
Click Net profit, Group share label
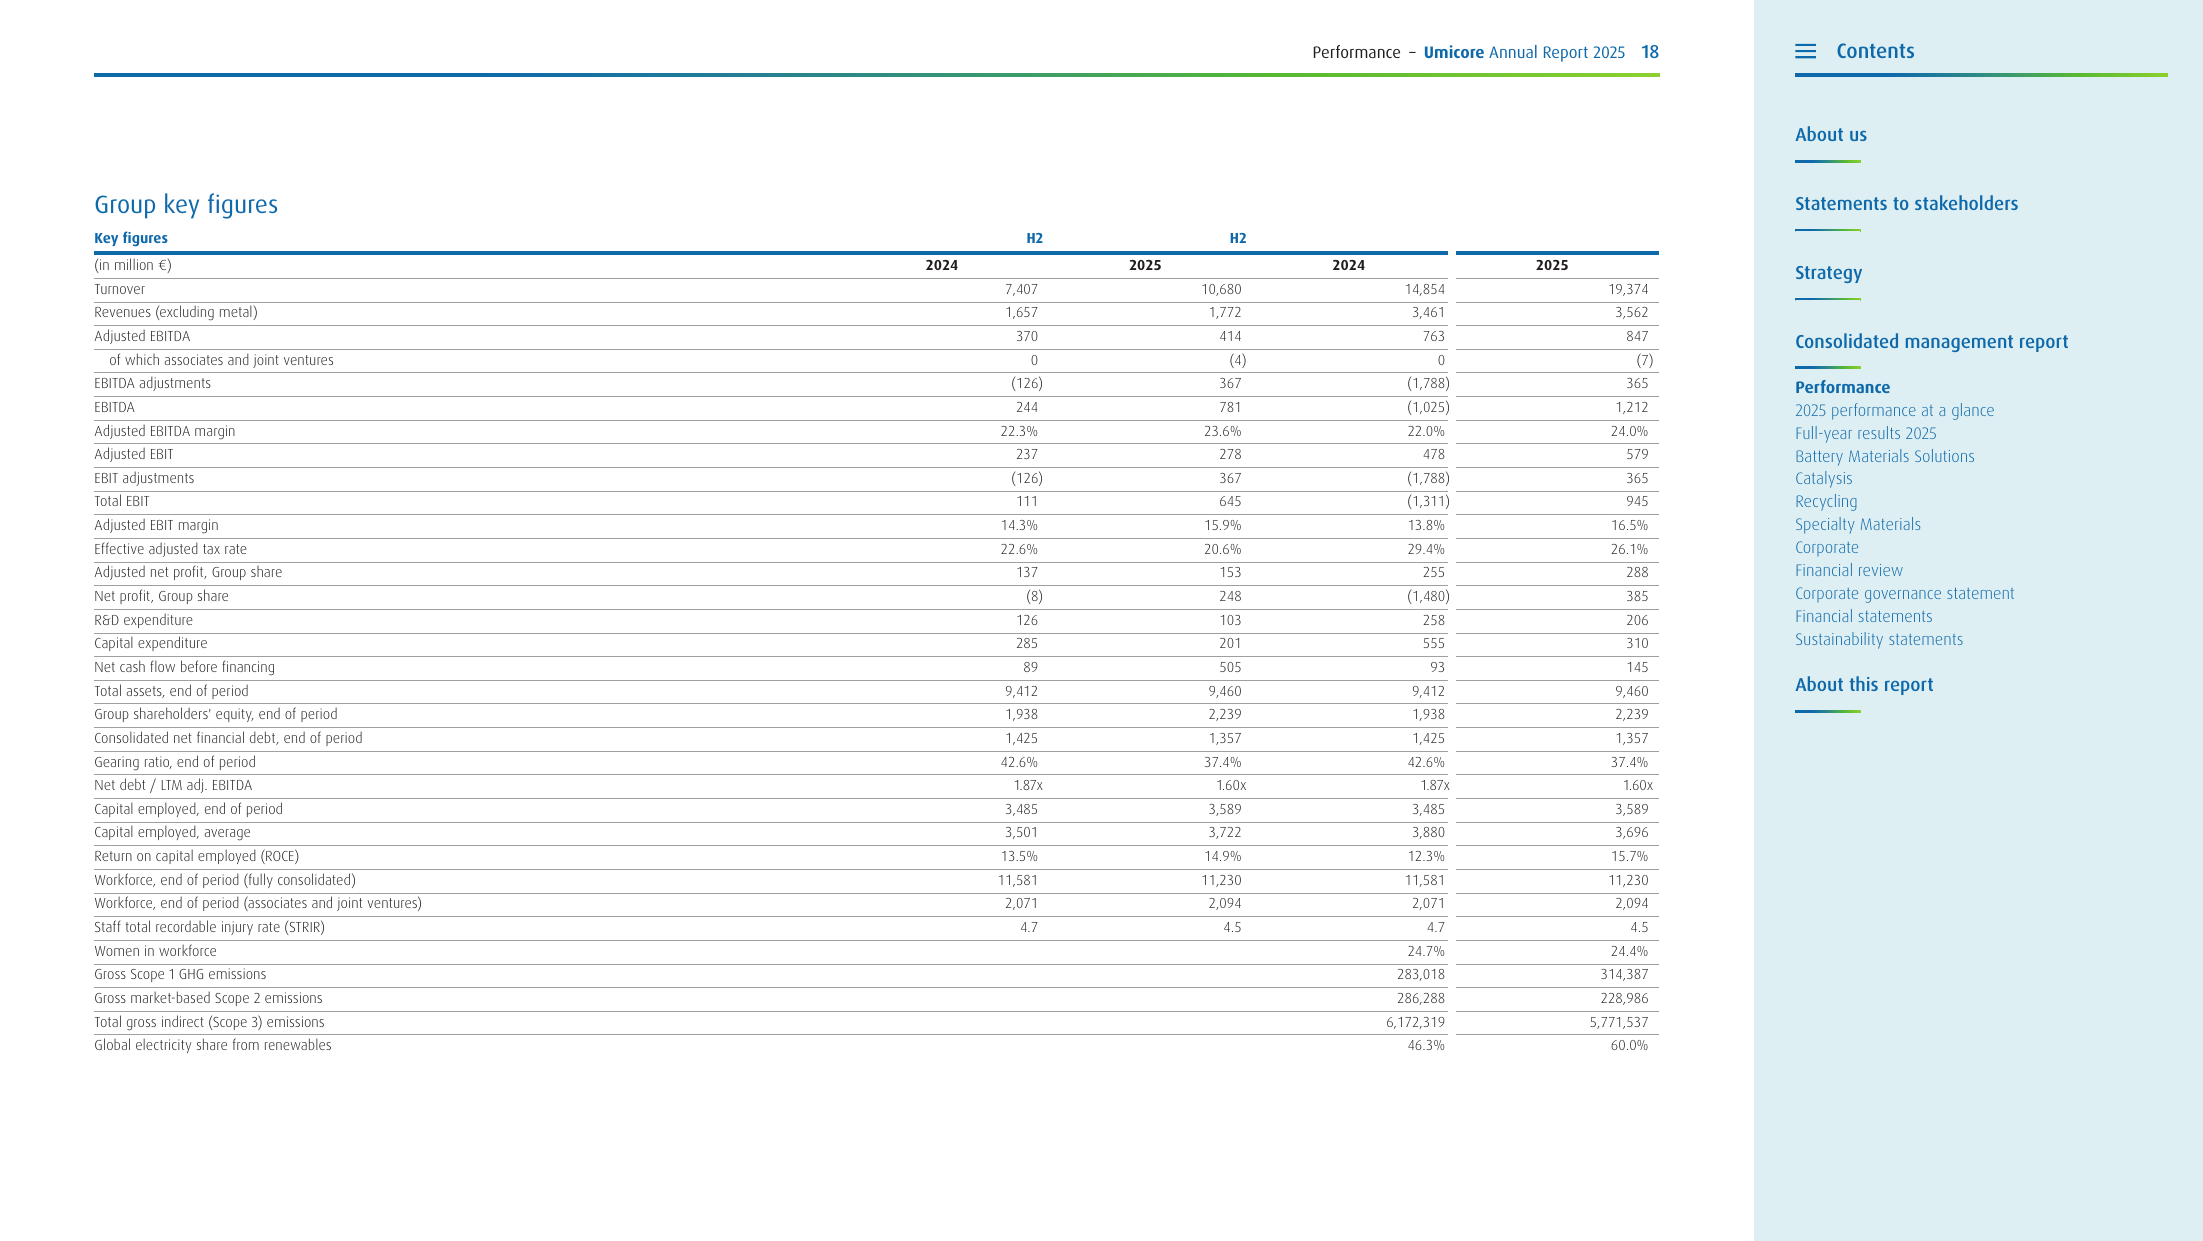pyautogui.click(x=161, y=597)
